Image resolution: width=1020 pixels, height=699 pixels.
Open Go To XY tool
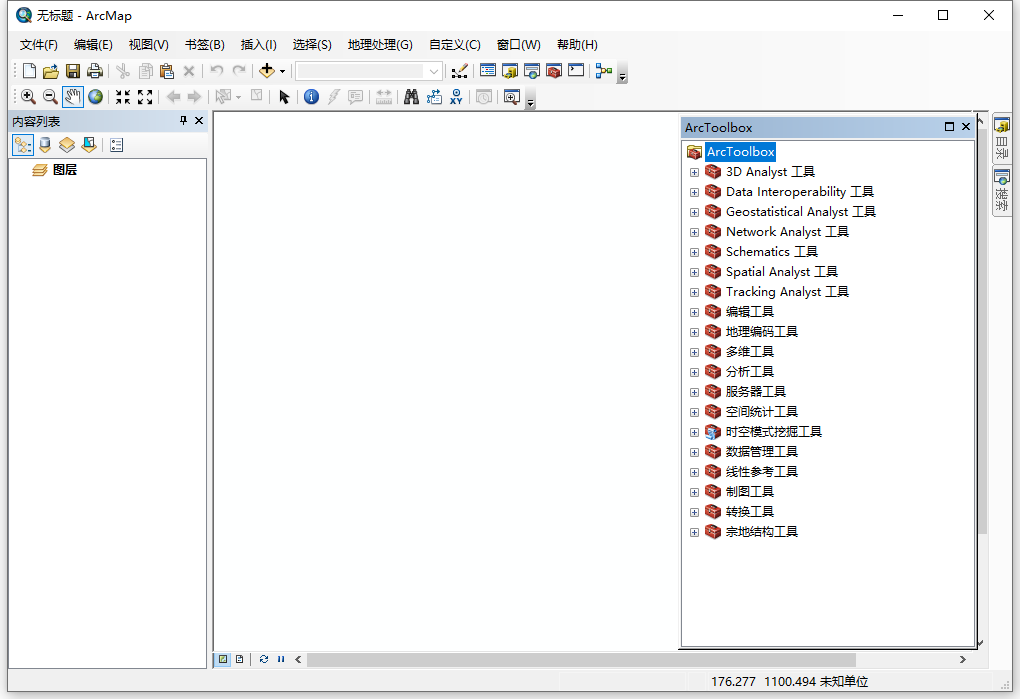point(456,97)
